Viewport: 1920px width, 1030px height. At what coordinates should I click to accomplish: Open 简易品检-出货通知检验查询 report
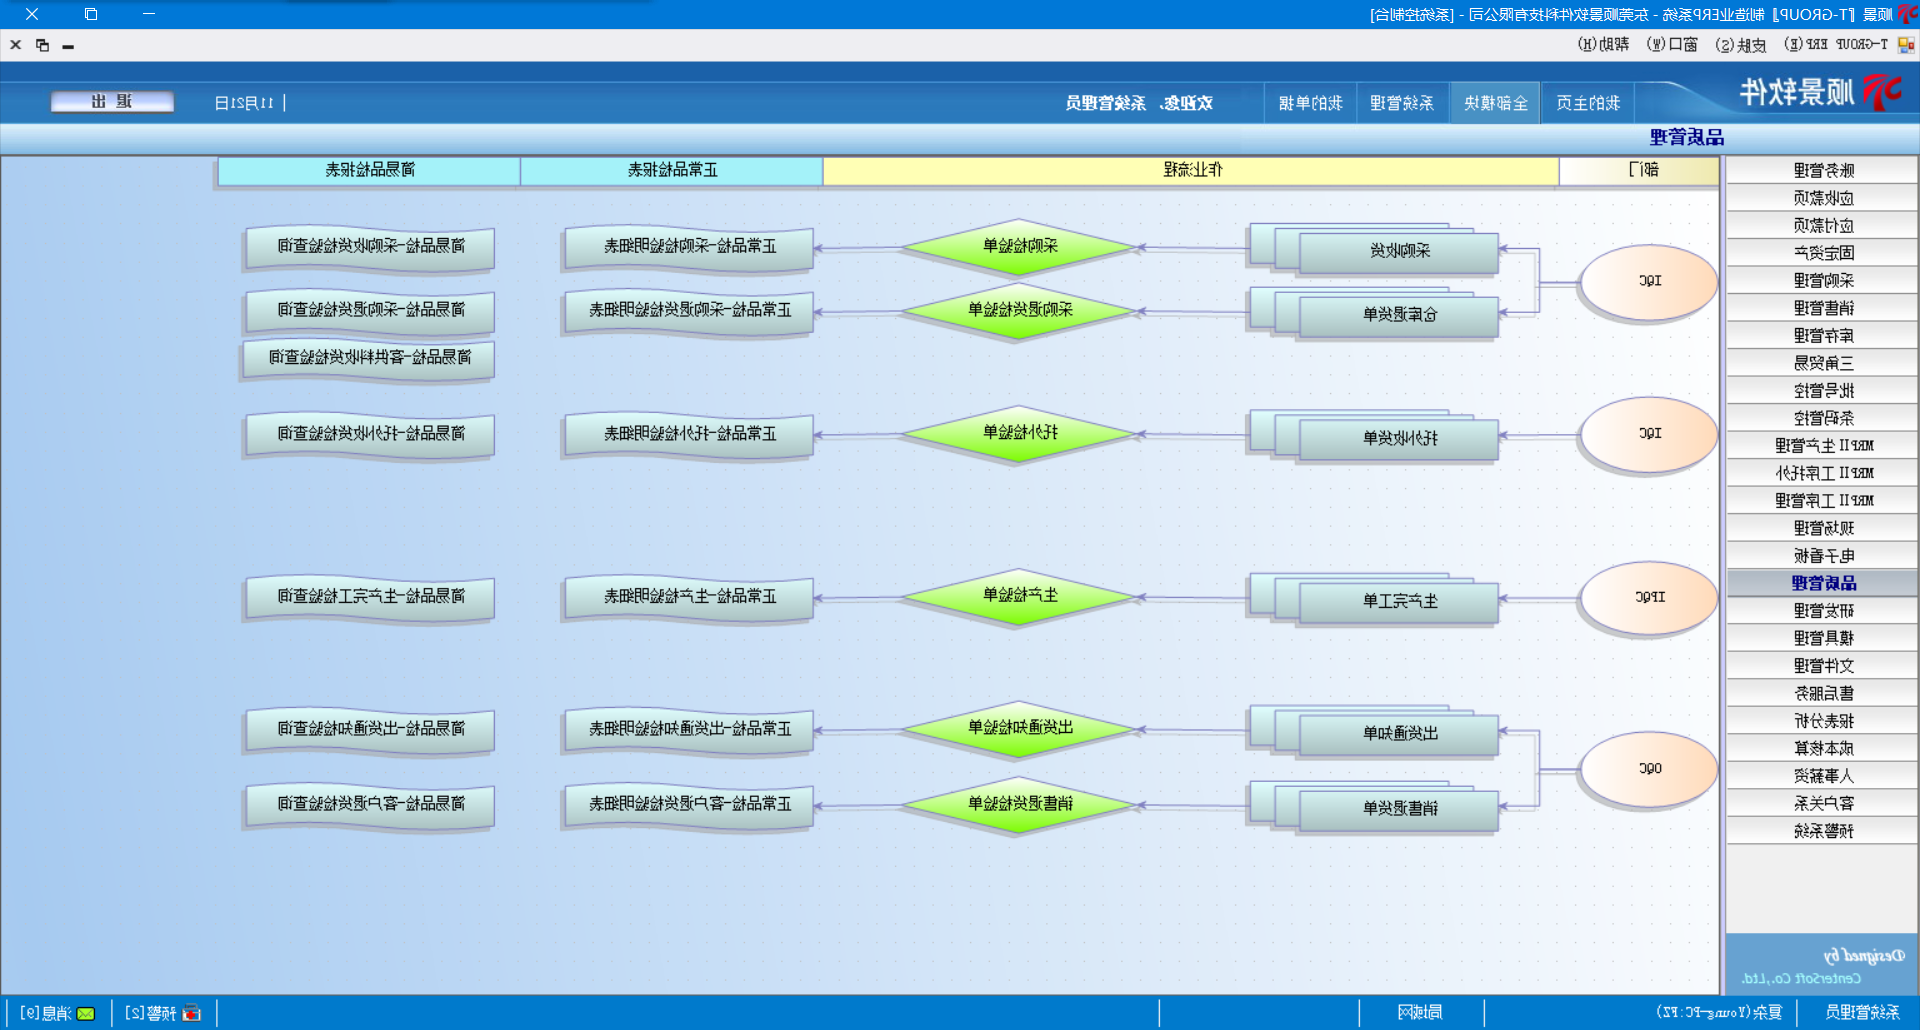pos(370,729)
